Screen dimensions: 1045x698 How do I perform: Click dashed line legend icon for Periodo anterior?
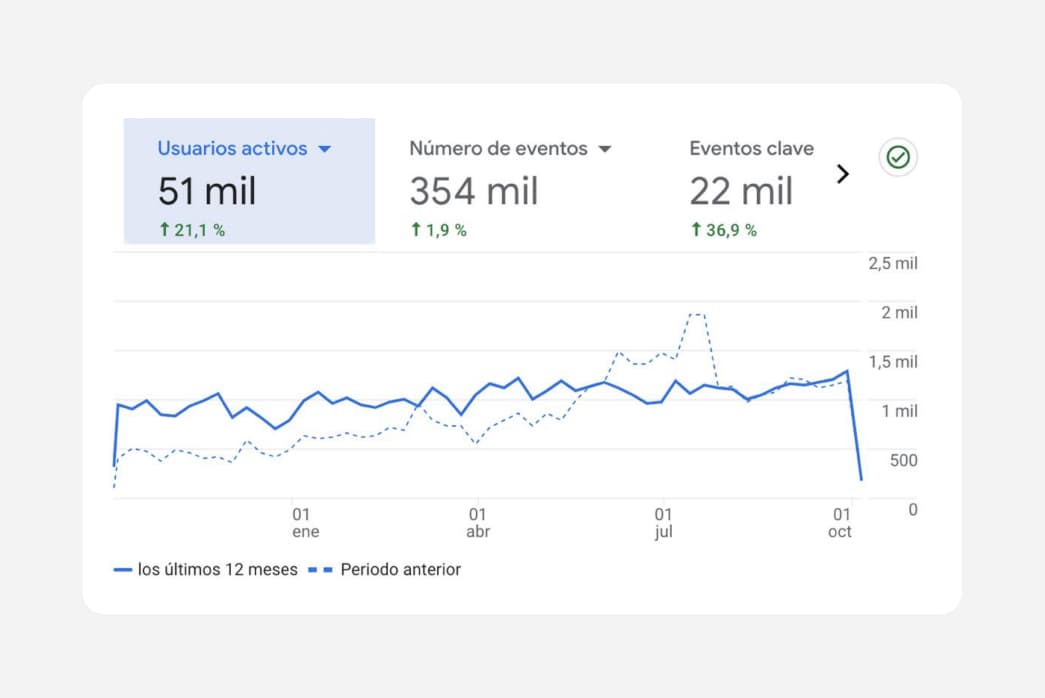click(321, 570)
